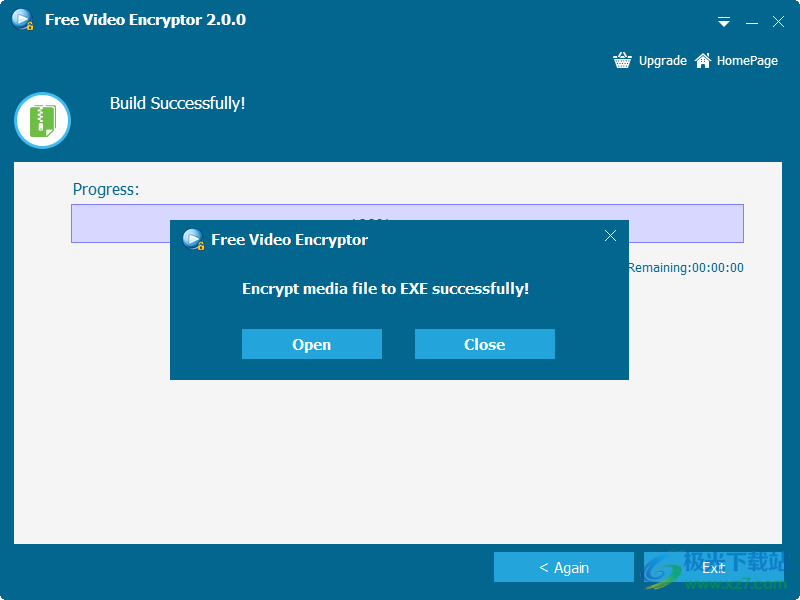Dismiss the dialog with the Close button
This screenshot has height=600, width=800.
(x=484, y=344)
